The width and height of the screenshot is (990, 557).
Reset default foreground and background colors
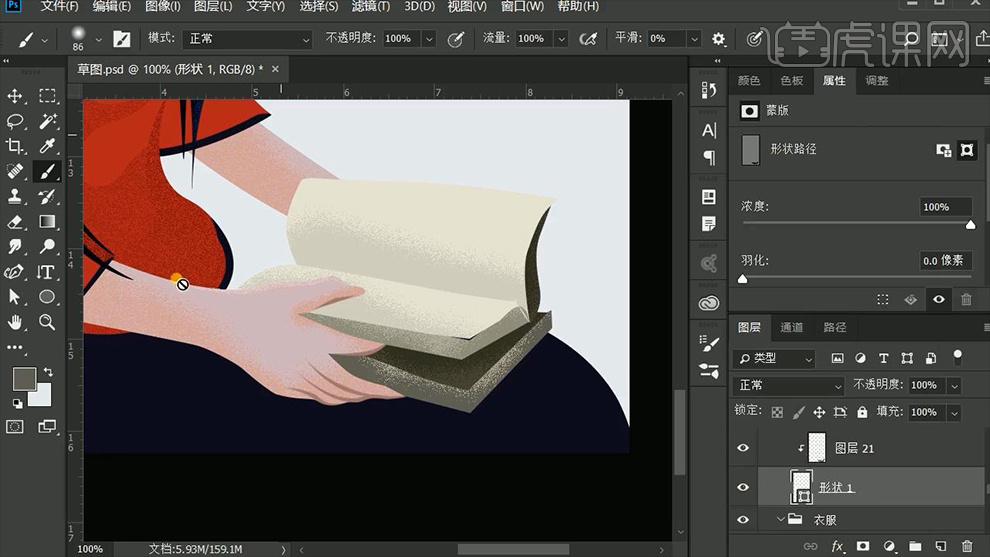pos(17,403)
